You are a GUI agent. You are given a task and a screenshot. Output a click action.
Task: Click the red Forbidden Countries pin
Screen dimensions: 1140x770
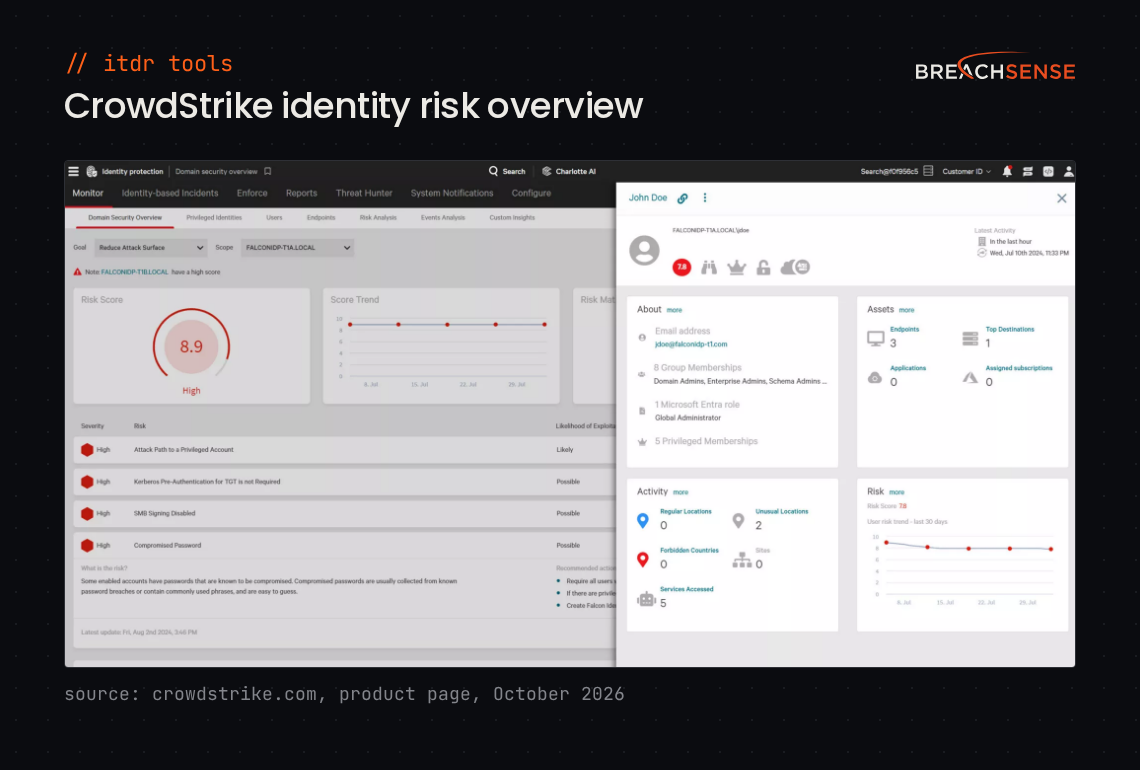click(x=643, y=560)
